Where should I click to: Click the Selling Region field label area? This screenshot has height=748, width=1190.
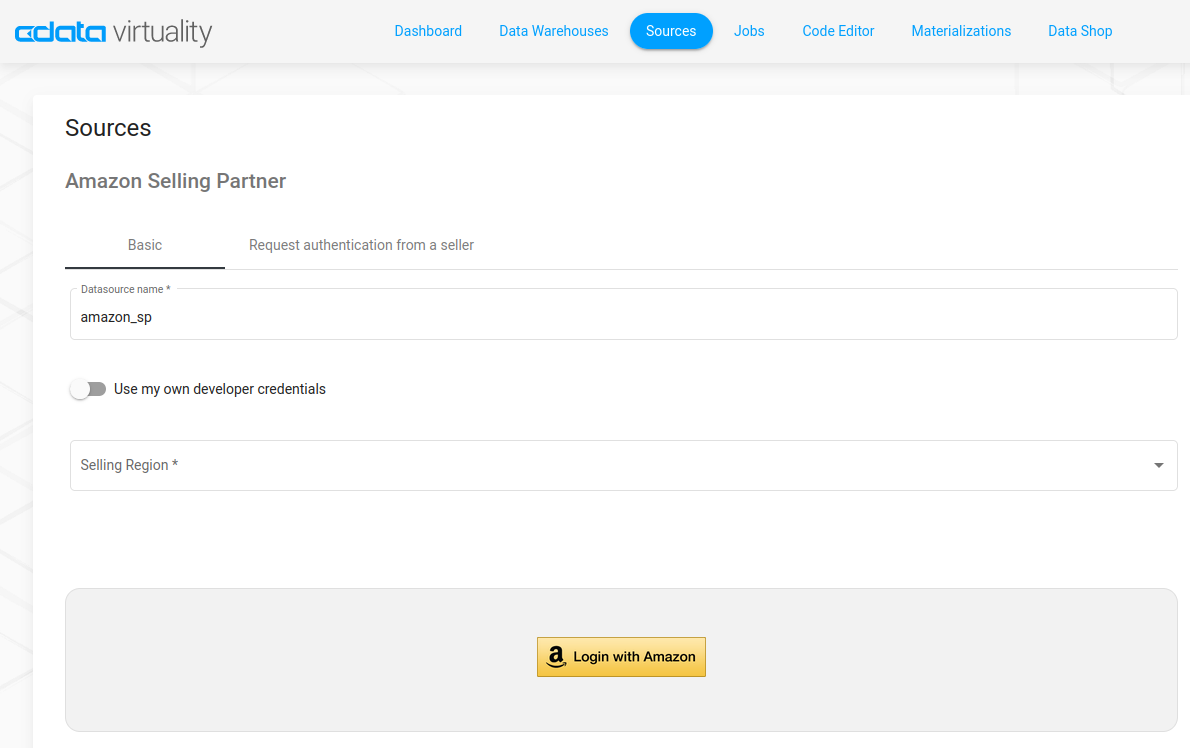point(132,465)
